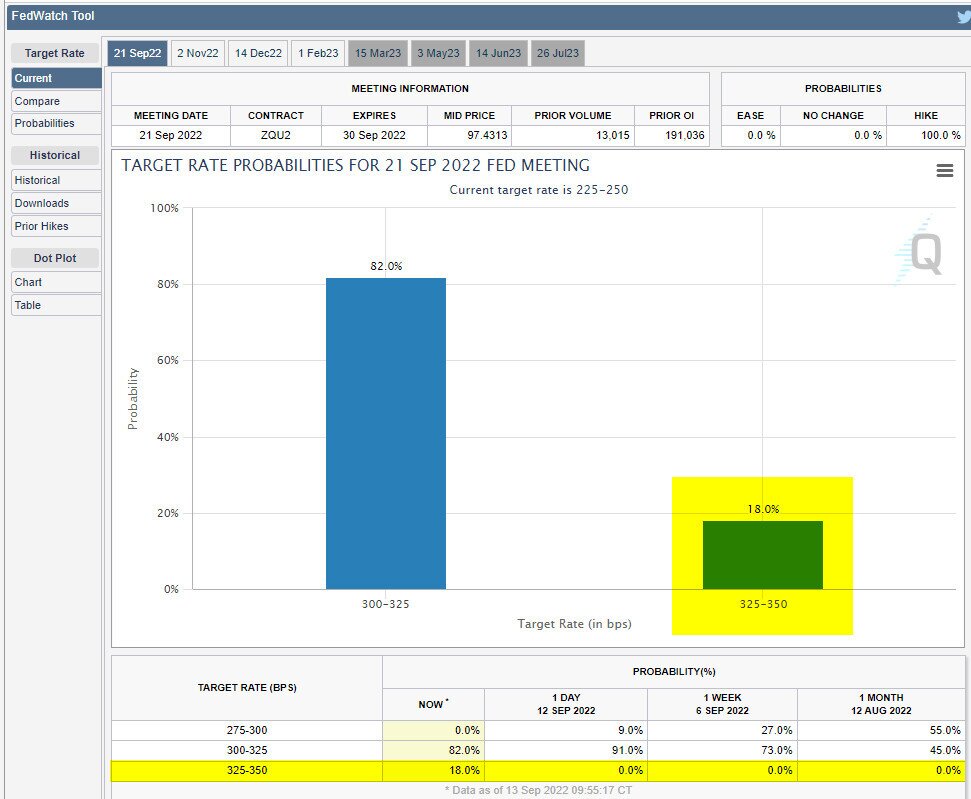Open the 15 Mar23 meeting tab
This screenshot has width=971, height=799.
tap(378, 53)
